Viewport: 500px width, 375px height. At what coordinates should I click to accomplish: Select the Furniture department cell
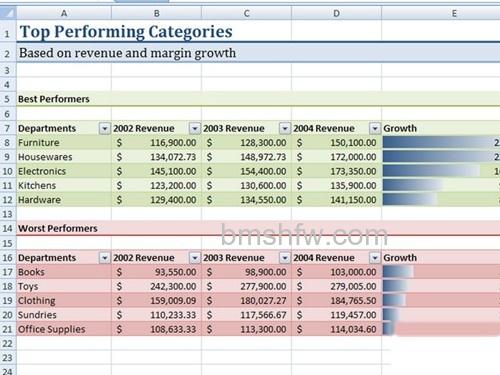tap(64, 143)
